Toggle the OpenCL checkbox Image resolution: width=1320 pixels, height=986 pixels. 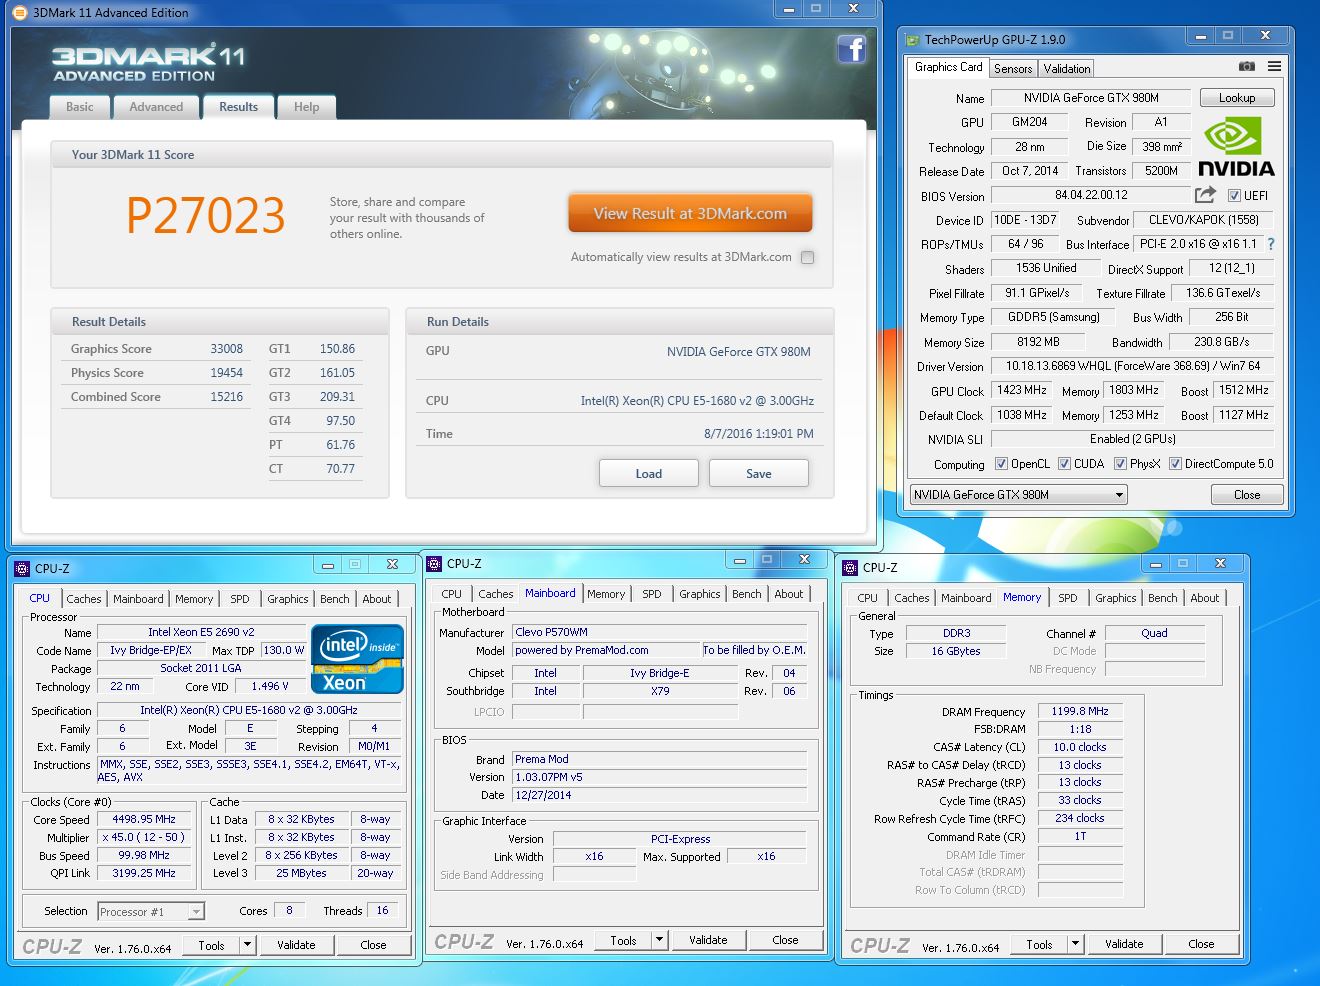point(1001,464)
